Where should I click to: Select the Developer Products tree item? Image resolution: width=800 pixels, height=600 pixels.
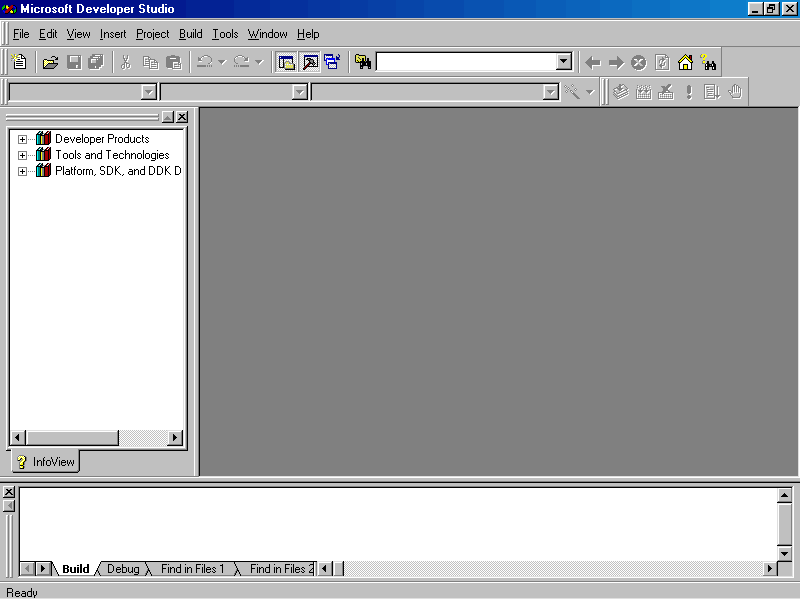coord(102,139)
